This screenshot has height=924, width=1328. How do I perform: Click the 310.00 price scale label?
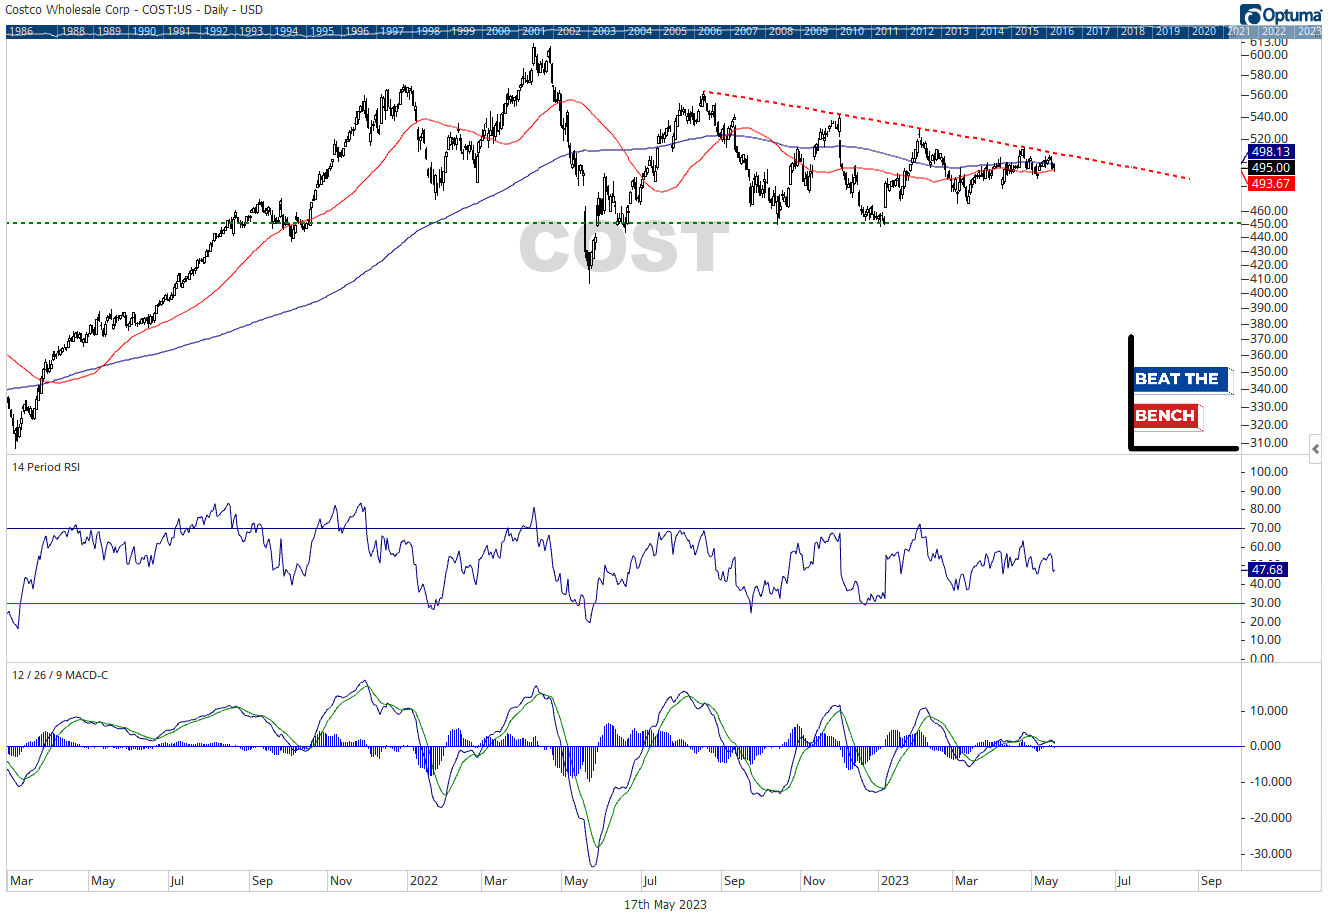pyautogui.click(x=1268, y=443)
